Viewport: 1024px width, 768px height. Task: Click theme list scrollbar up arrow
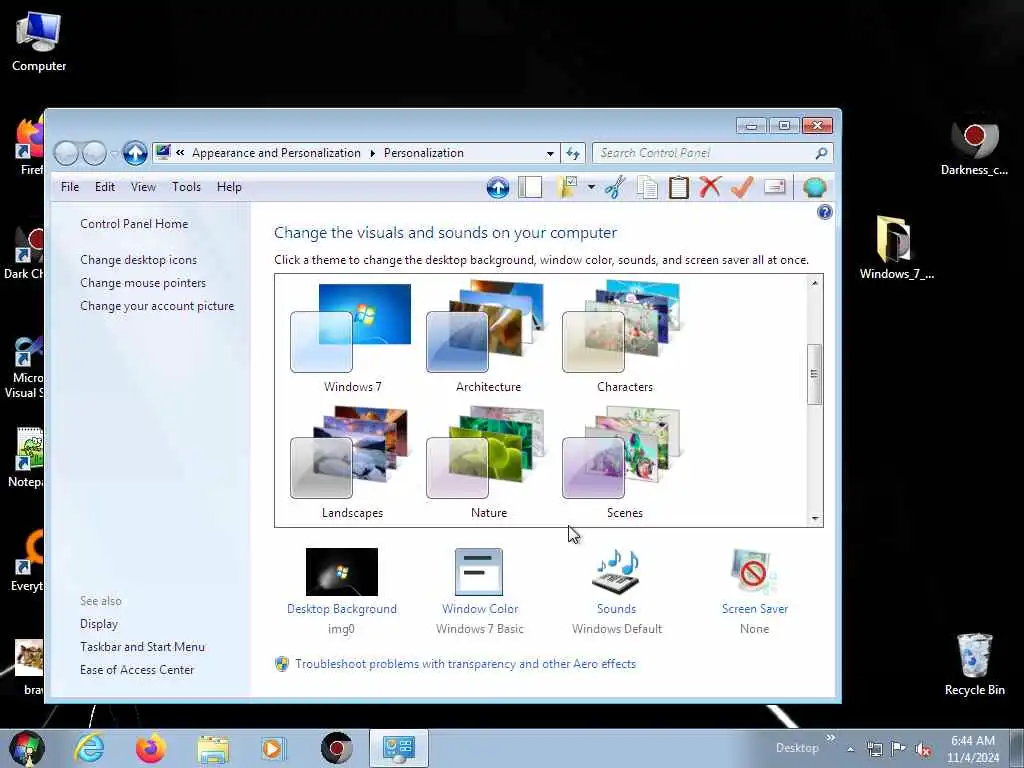[814, 283]
